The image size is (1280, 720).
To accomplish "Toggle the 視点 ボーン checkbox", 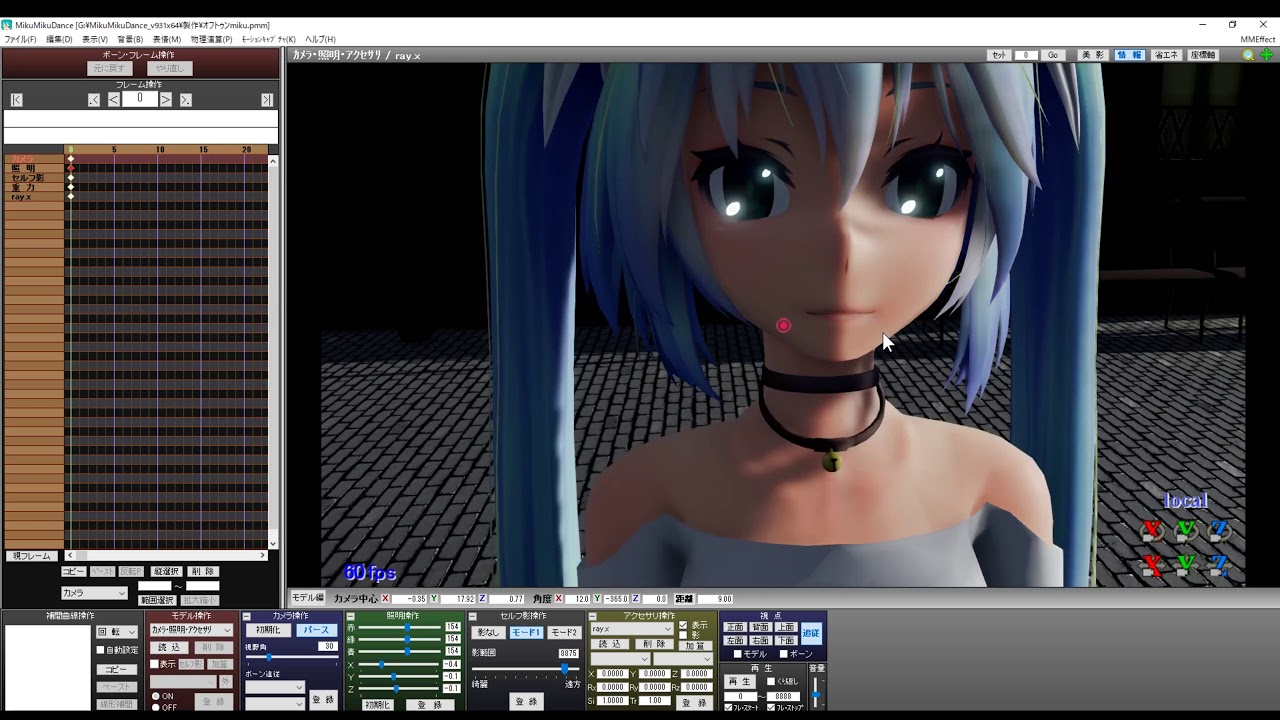I will tap(783, 654).
